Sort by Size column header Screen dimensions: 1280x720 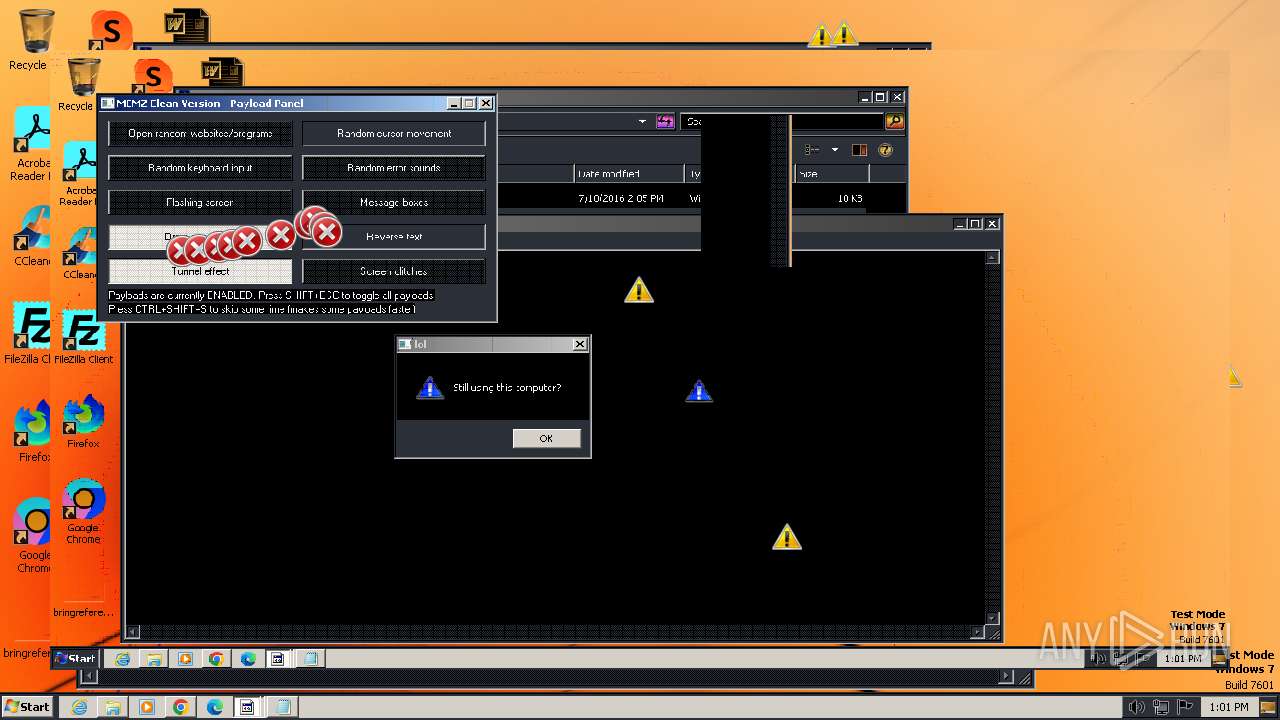click(x=832, y=174)
